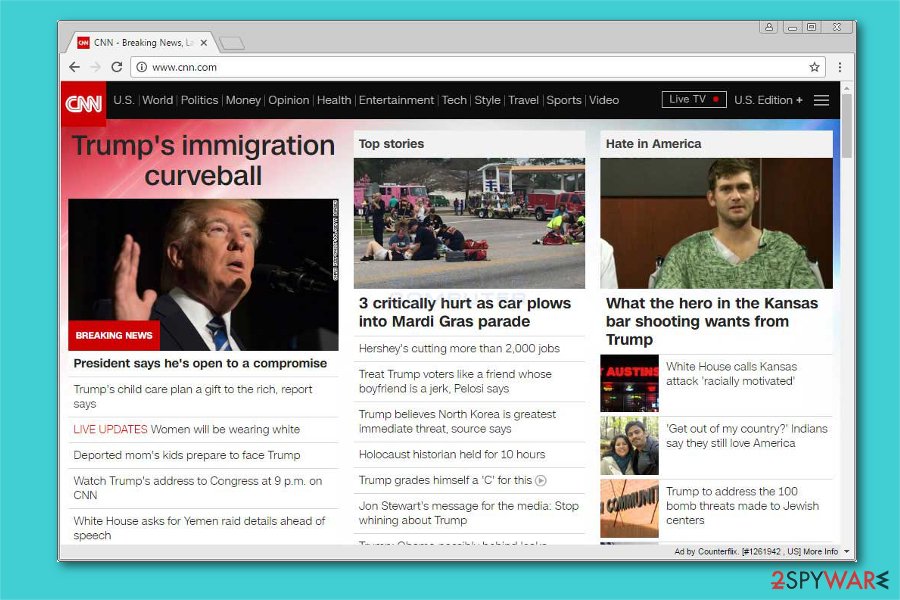
Task: Open Watch Trump's address to Congress link
Action: coord(197,488)
